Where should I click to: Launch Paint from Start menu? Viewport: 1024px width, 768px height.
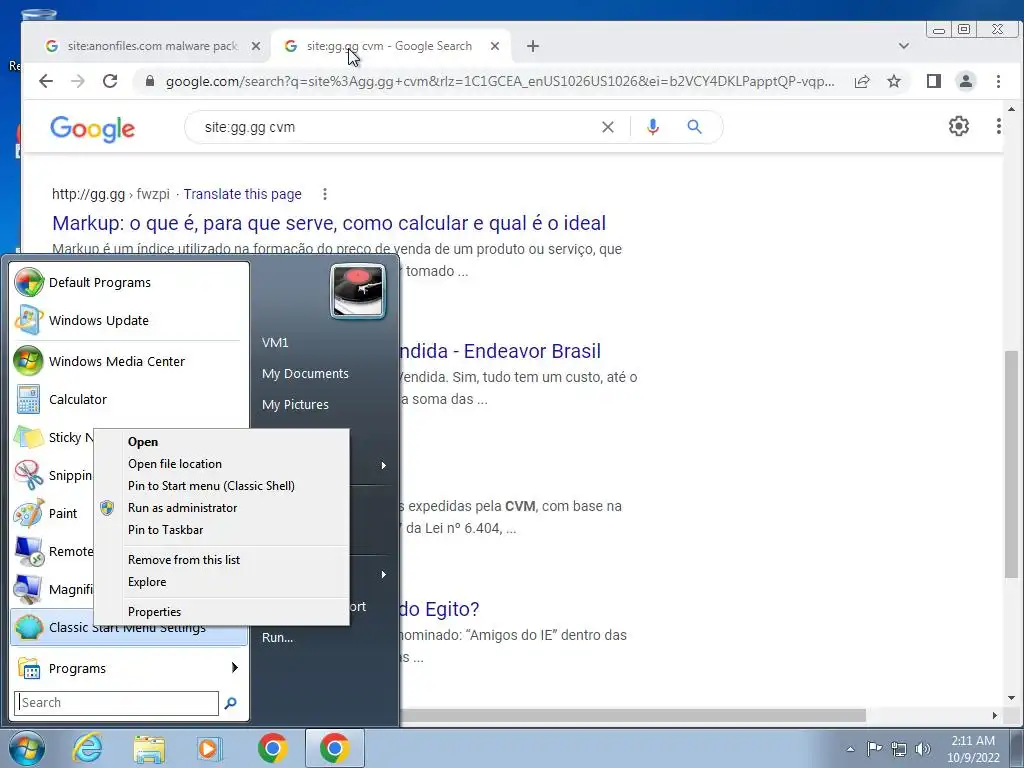pyautogui.click(x=53, y=513)
